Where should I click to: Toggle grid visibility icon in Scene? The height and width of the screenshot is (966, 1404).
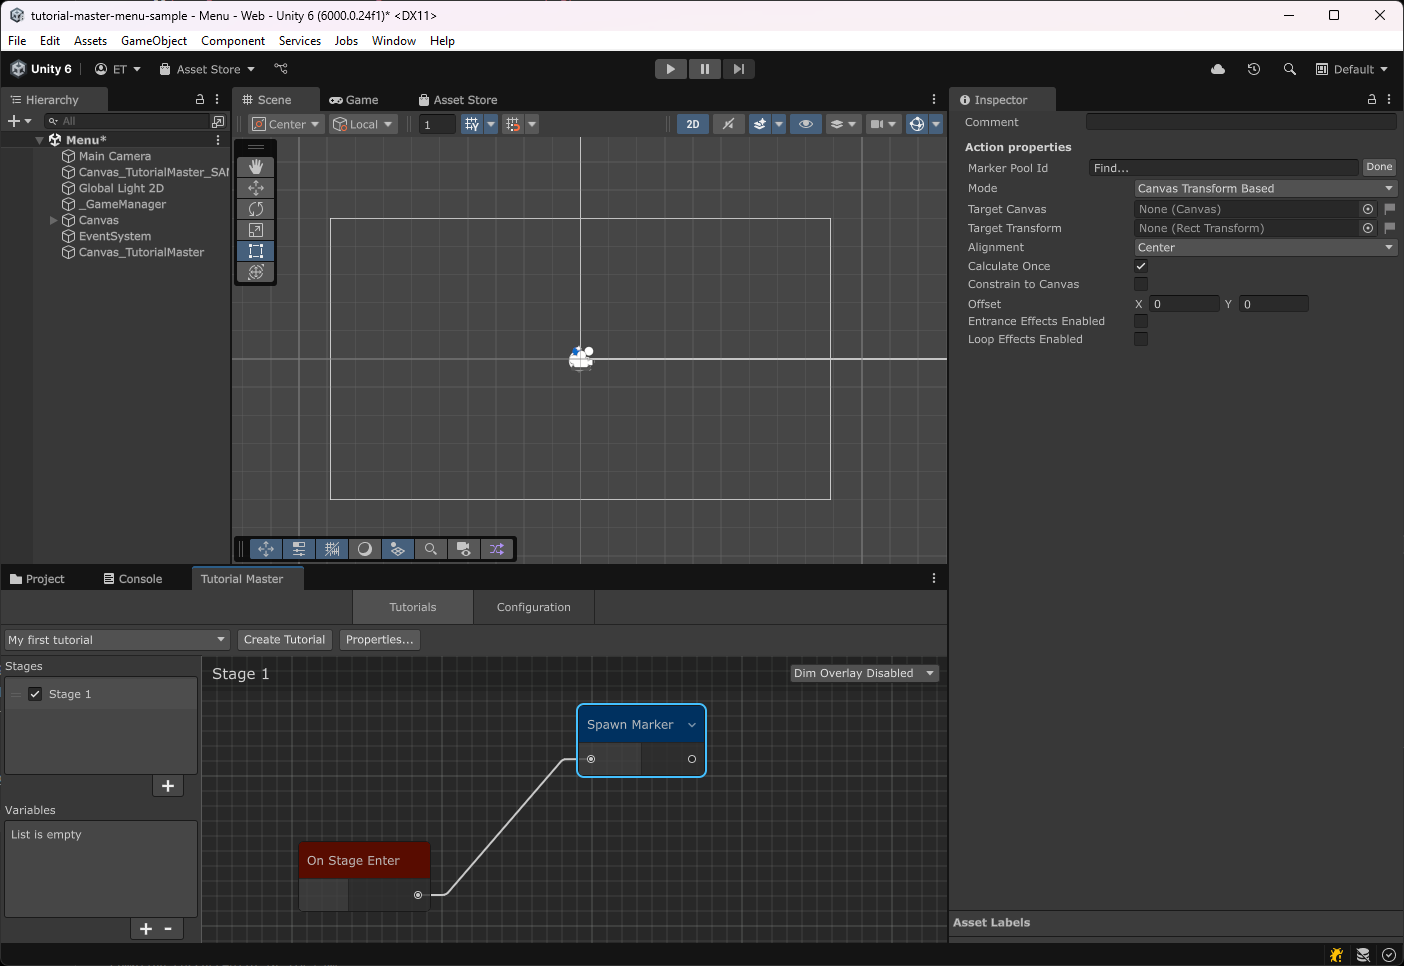[x=472, y=124]
